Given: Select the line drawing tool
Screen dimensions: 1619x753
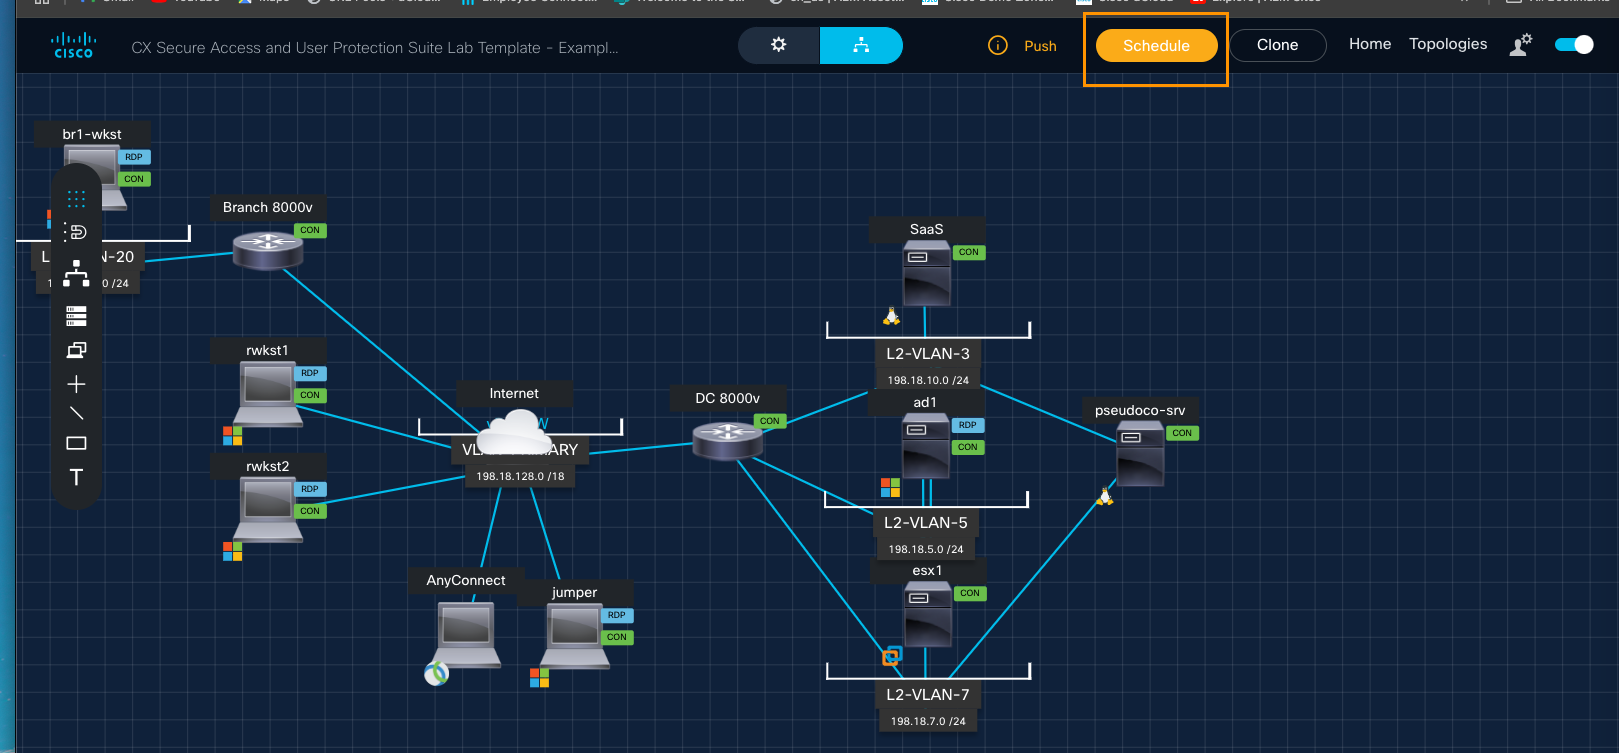Looking at the screenshot, I should (76, 413).
